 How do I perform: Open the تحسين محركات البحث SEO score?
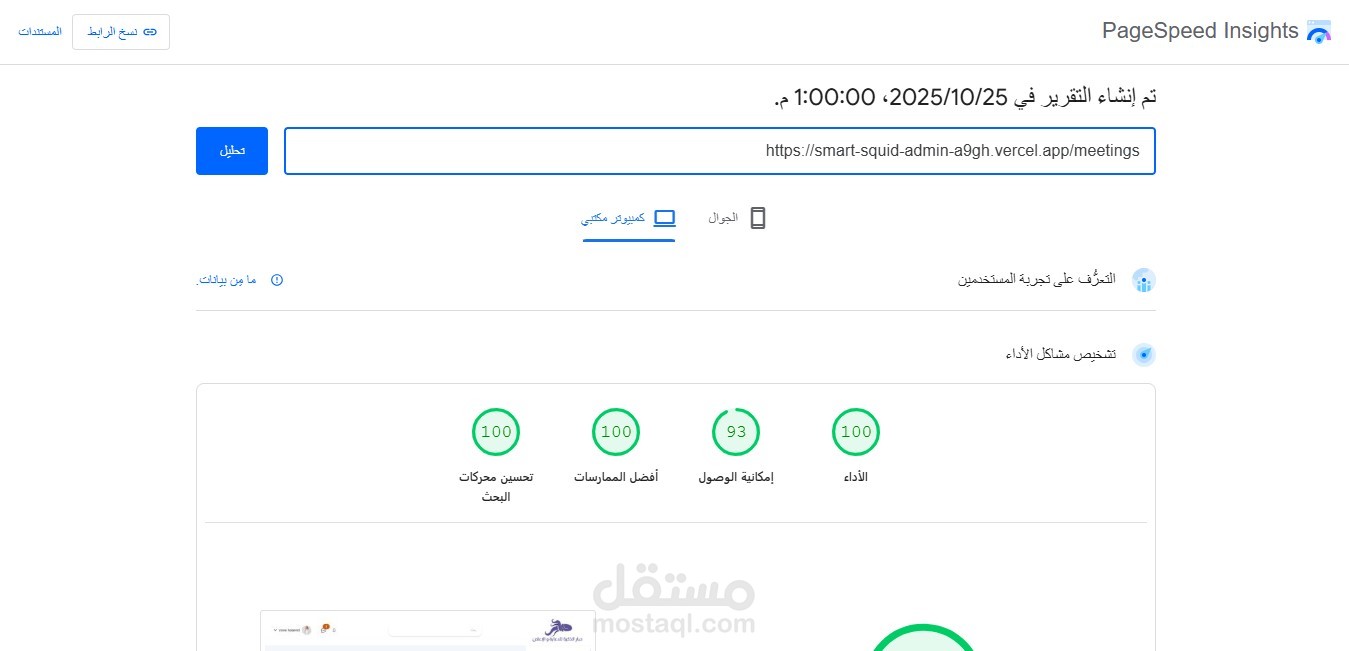click(x=496, y=432)
